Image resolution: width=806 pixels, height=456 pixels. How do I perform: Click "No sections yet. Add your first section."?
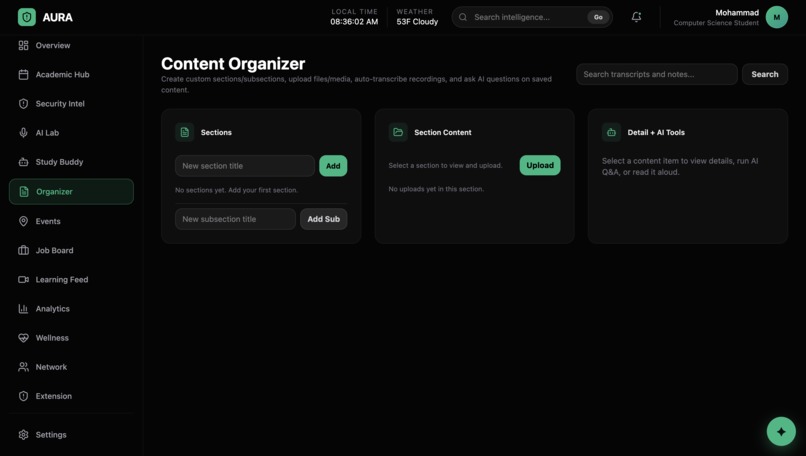236,190
